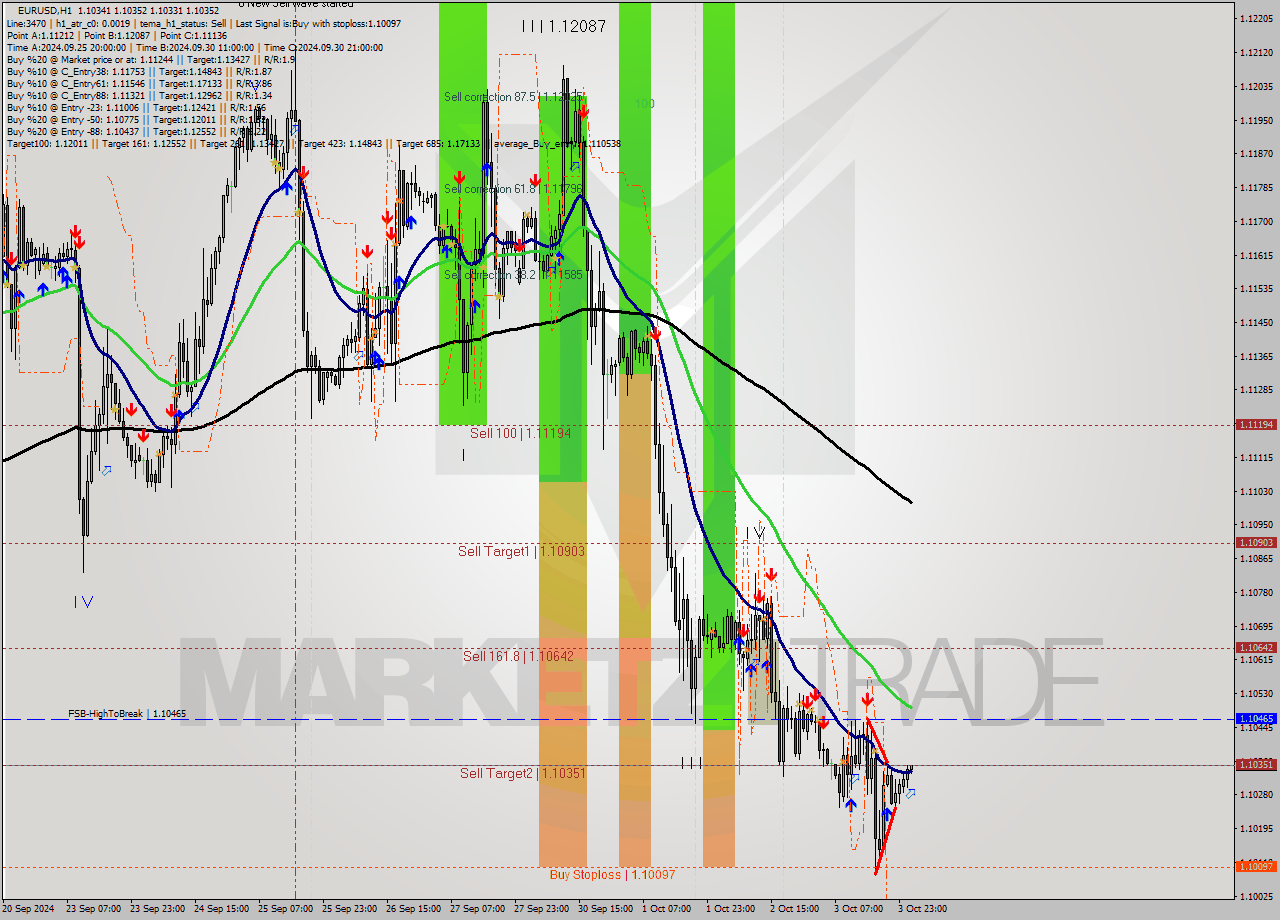The width and height of the screenshot is (1280, 920).
Task: Click 'Buy %20 @ Market price' entry line
Action: point(150,59)
